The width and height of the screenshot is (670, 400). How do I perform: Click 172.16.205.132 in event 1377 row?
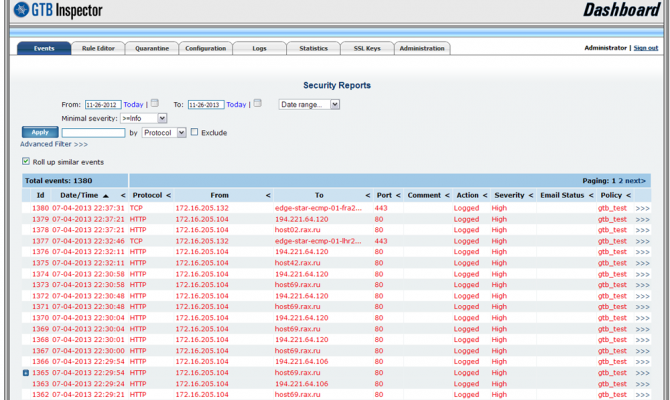click(x=202, y=241)
